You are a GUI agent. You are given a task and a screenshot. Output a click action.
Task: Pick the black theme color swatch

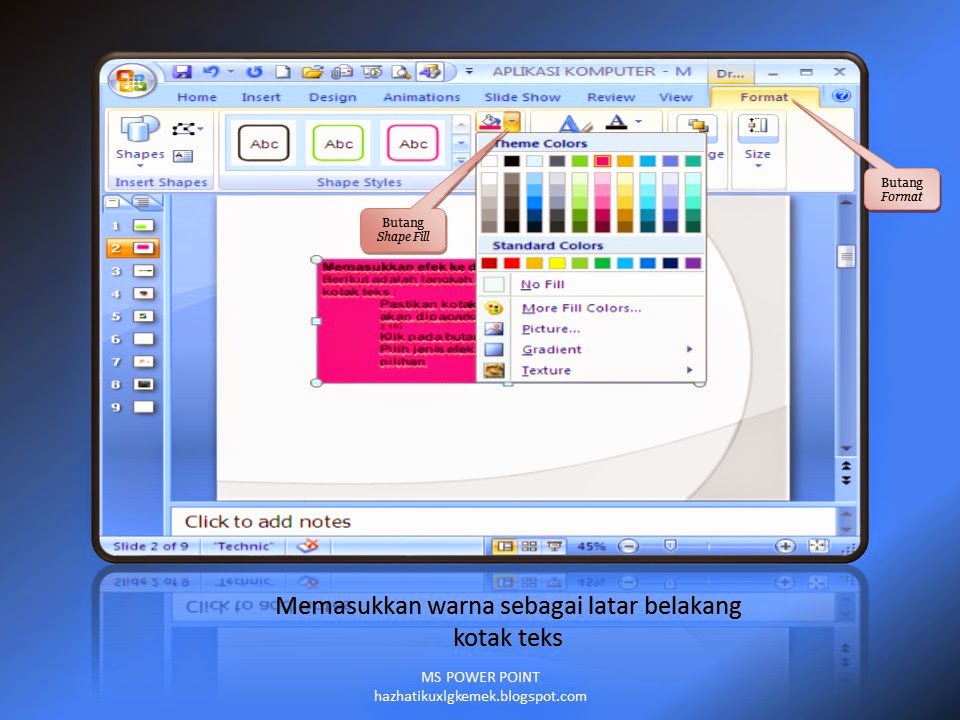[512, 161]
